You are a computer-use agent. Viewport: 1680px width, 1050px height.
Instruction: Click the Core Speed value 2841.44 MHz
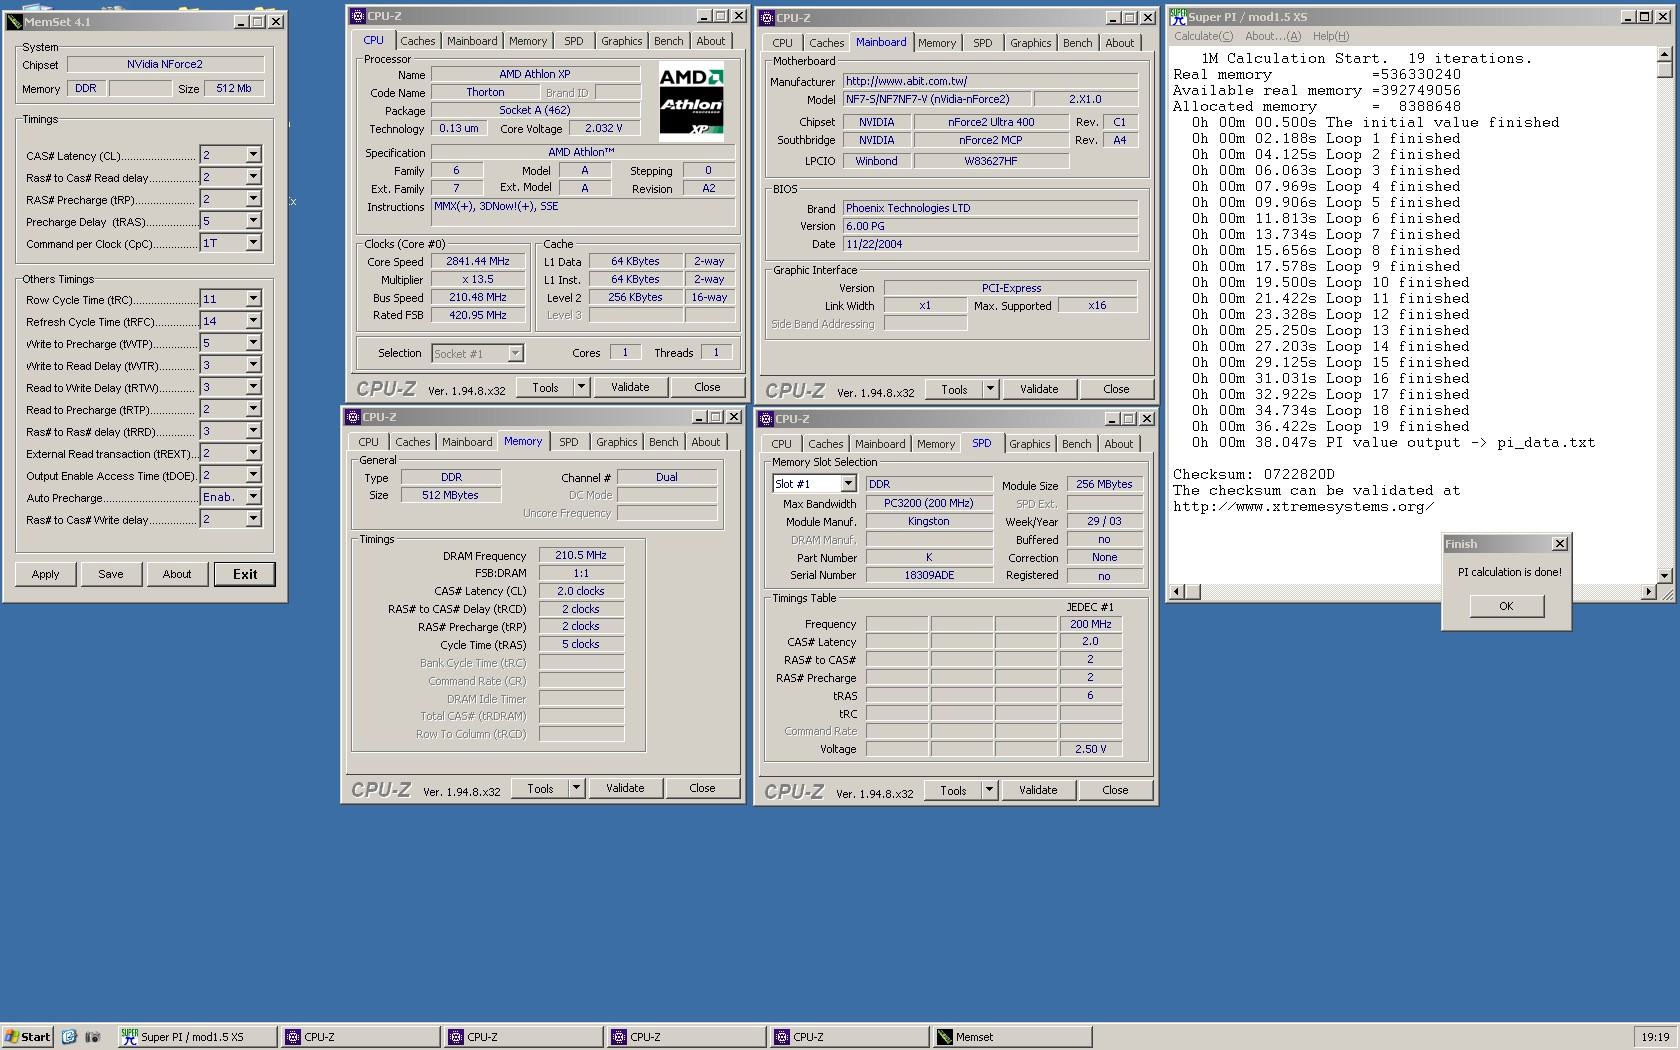(x=478, y=261)
